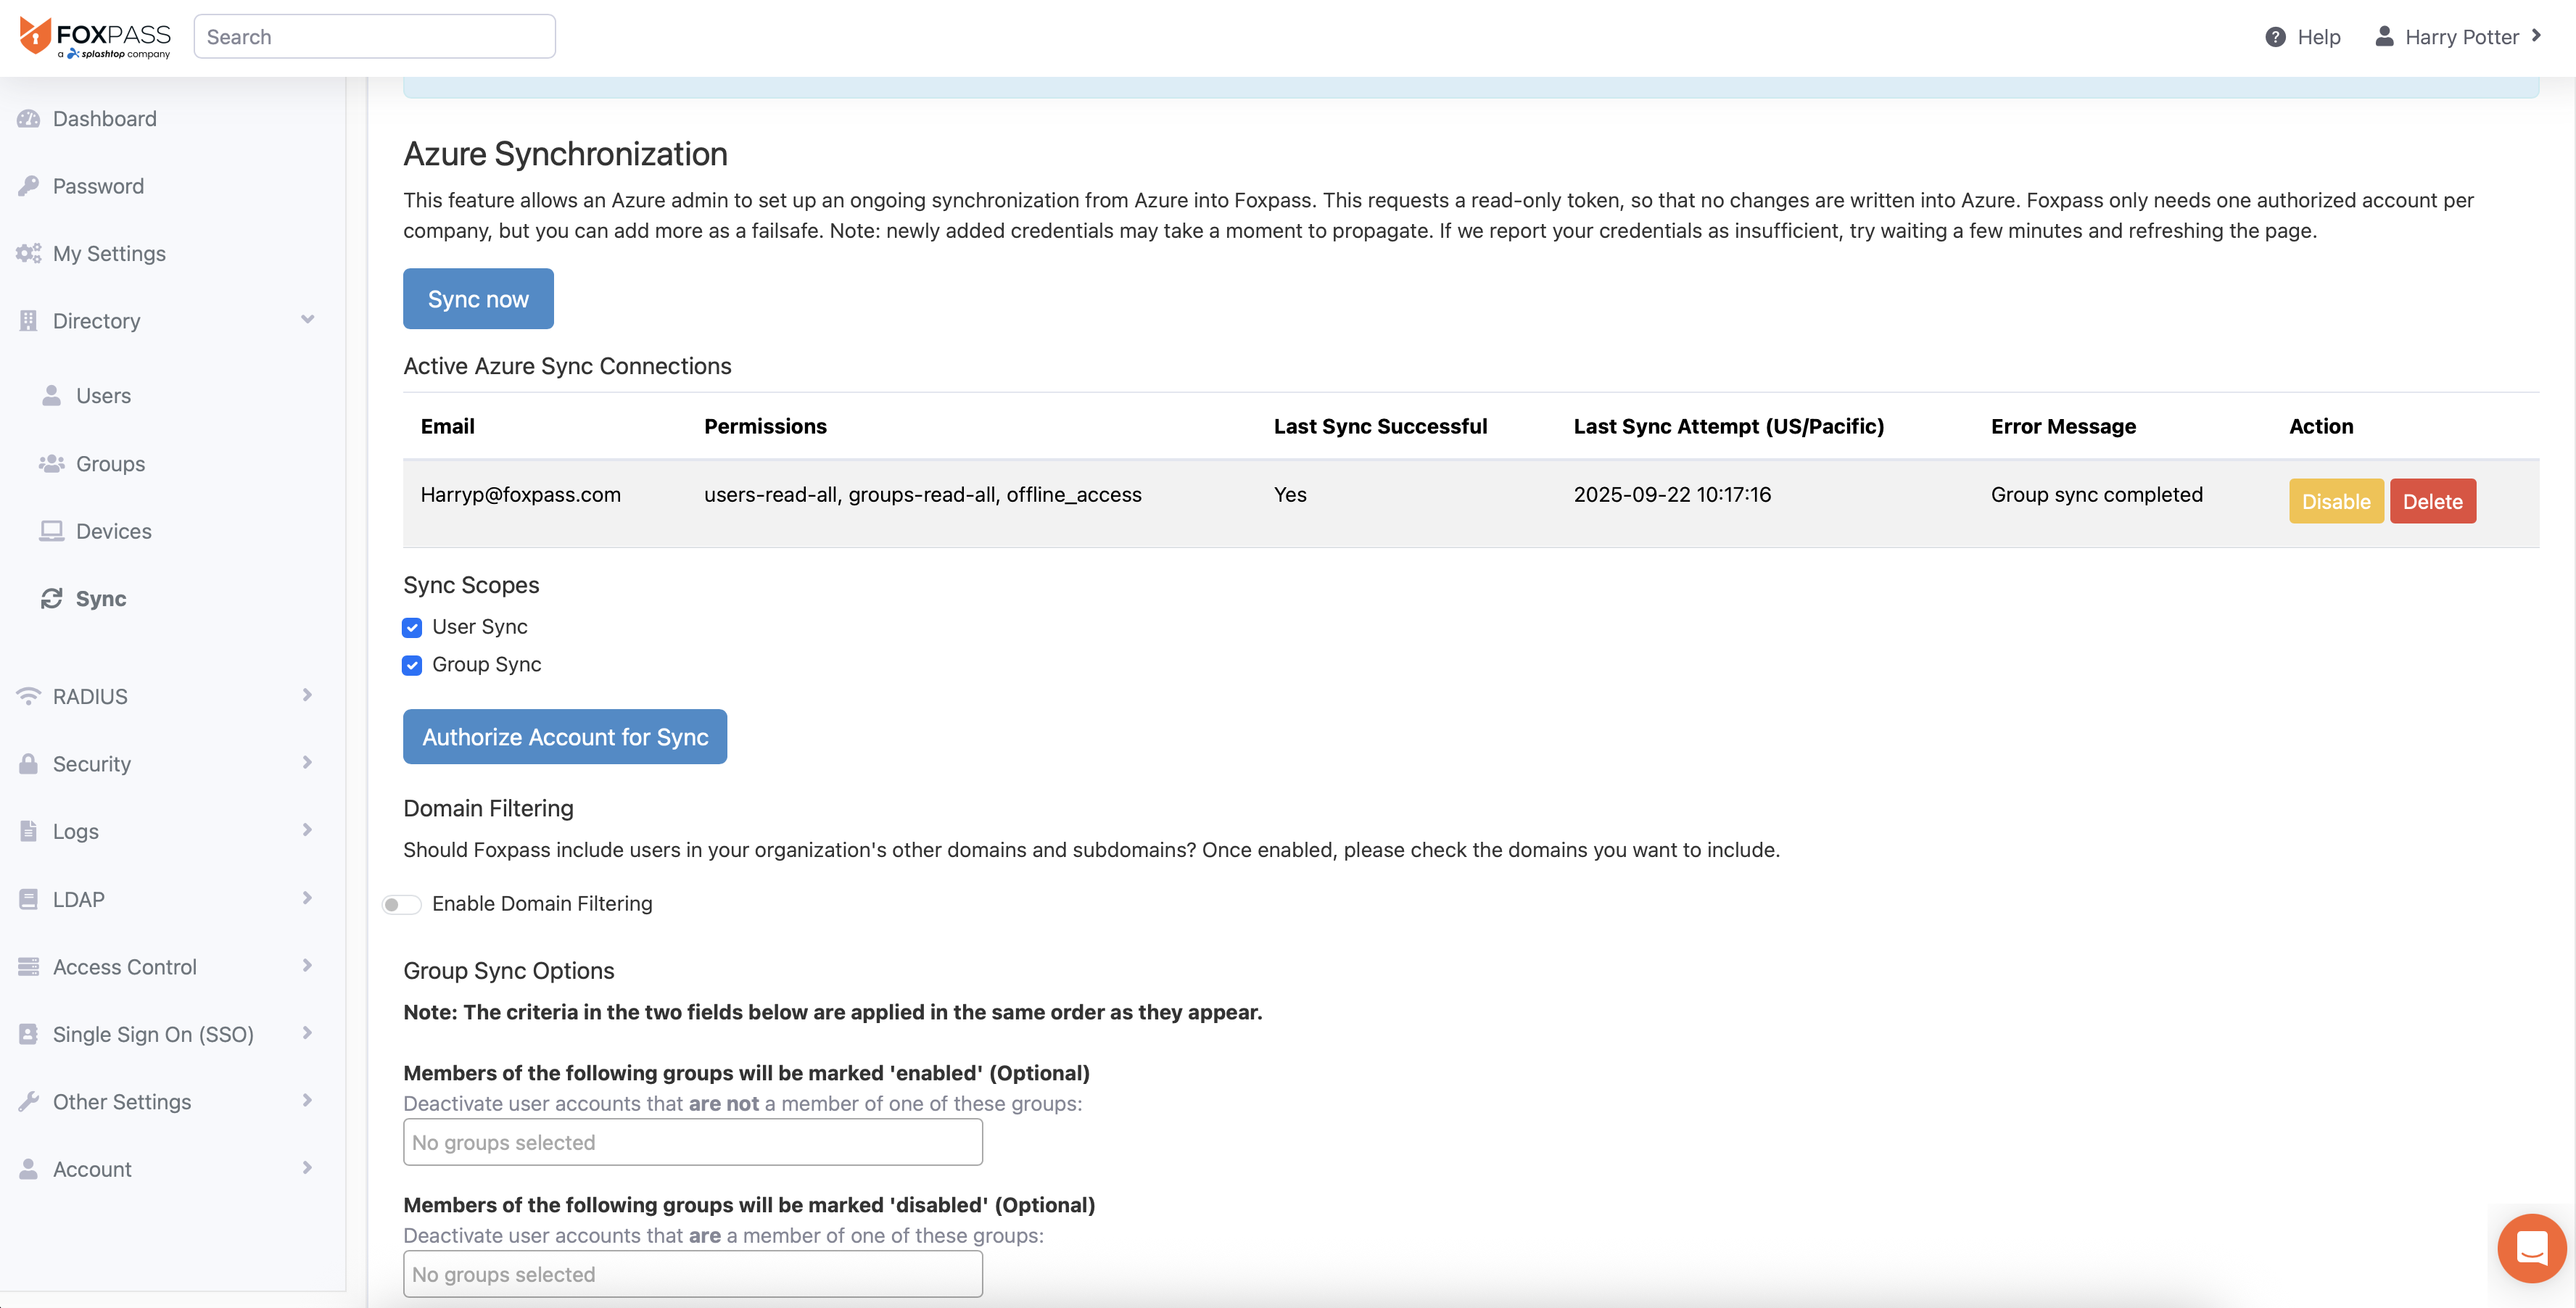2576x1308 pixels.
Task: Click the 'enabled' groups selection field
Action: pos(692,1142)
